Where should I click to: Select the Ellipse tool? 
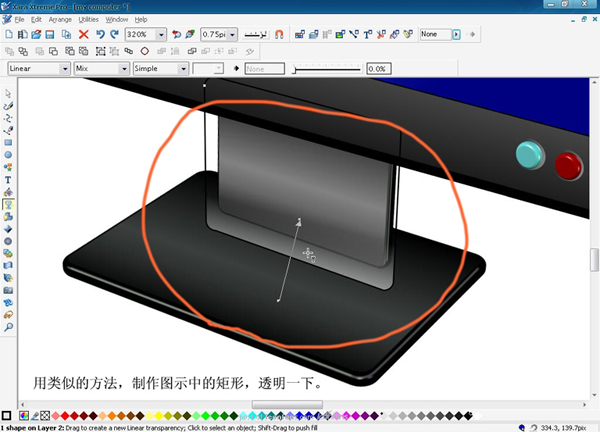tap(8, 155)
